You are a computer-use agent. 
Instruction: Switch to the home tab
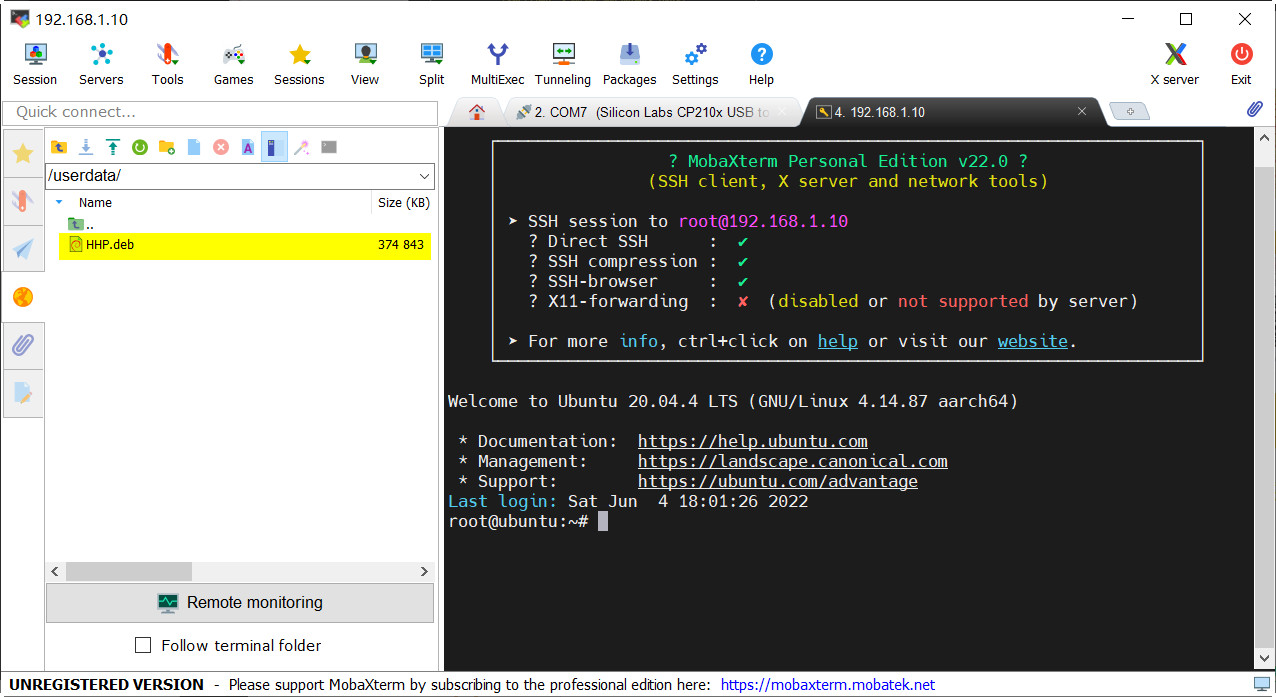point(477,112)
